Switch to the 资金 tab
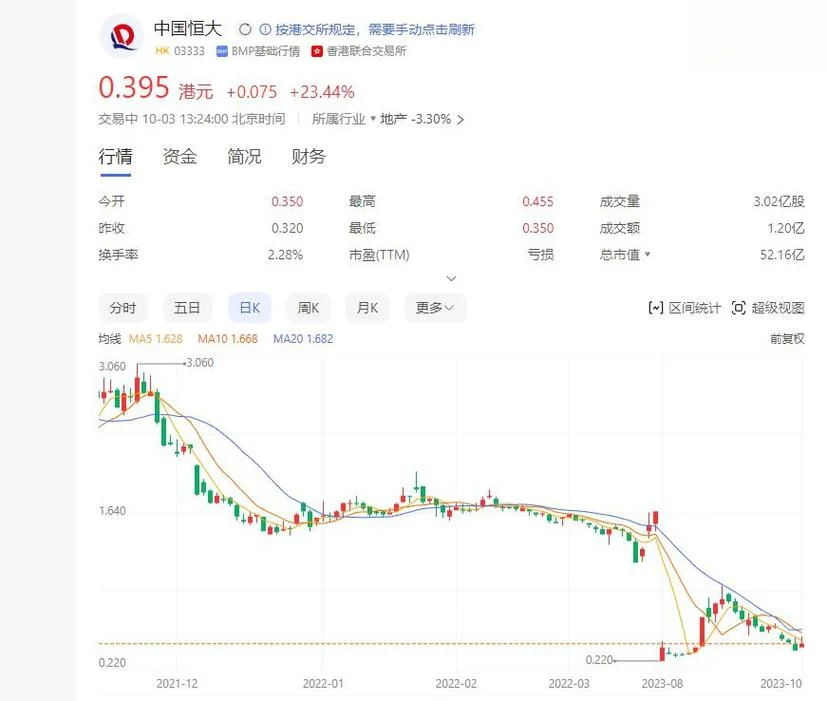 [179, 157]
